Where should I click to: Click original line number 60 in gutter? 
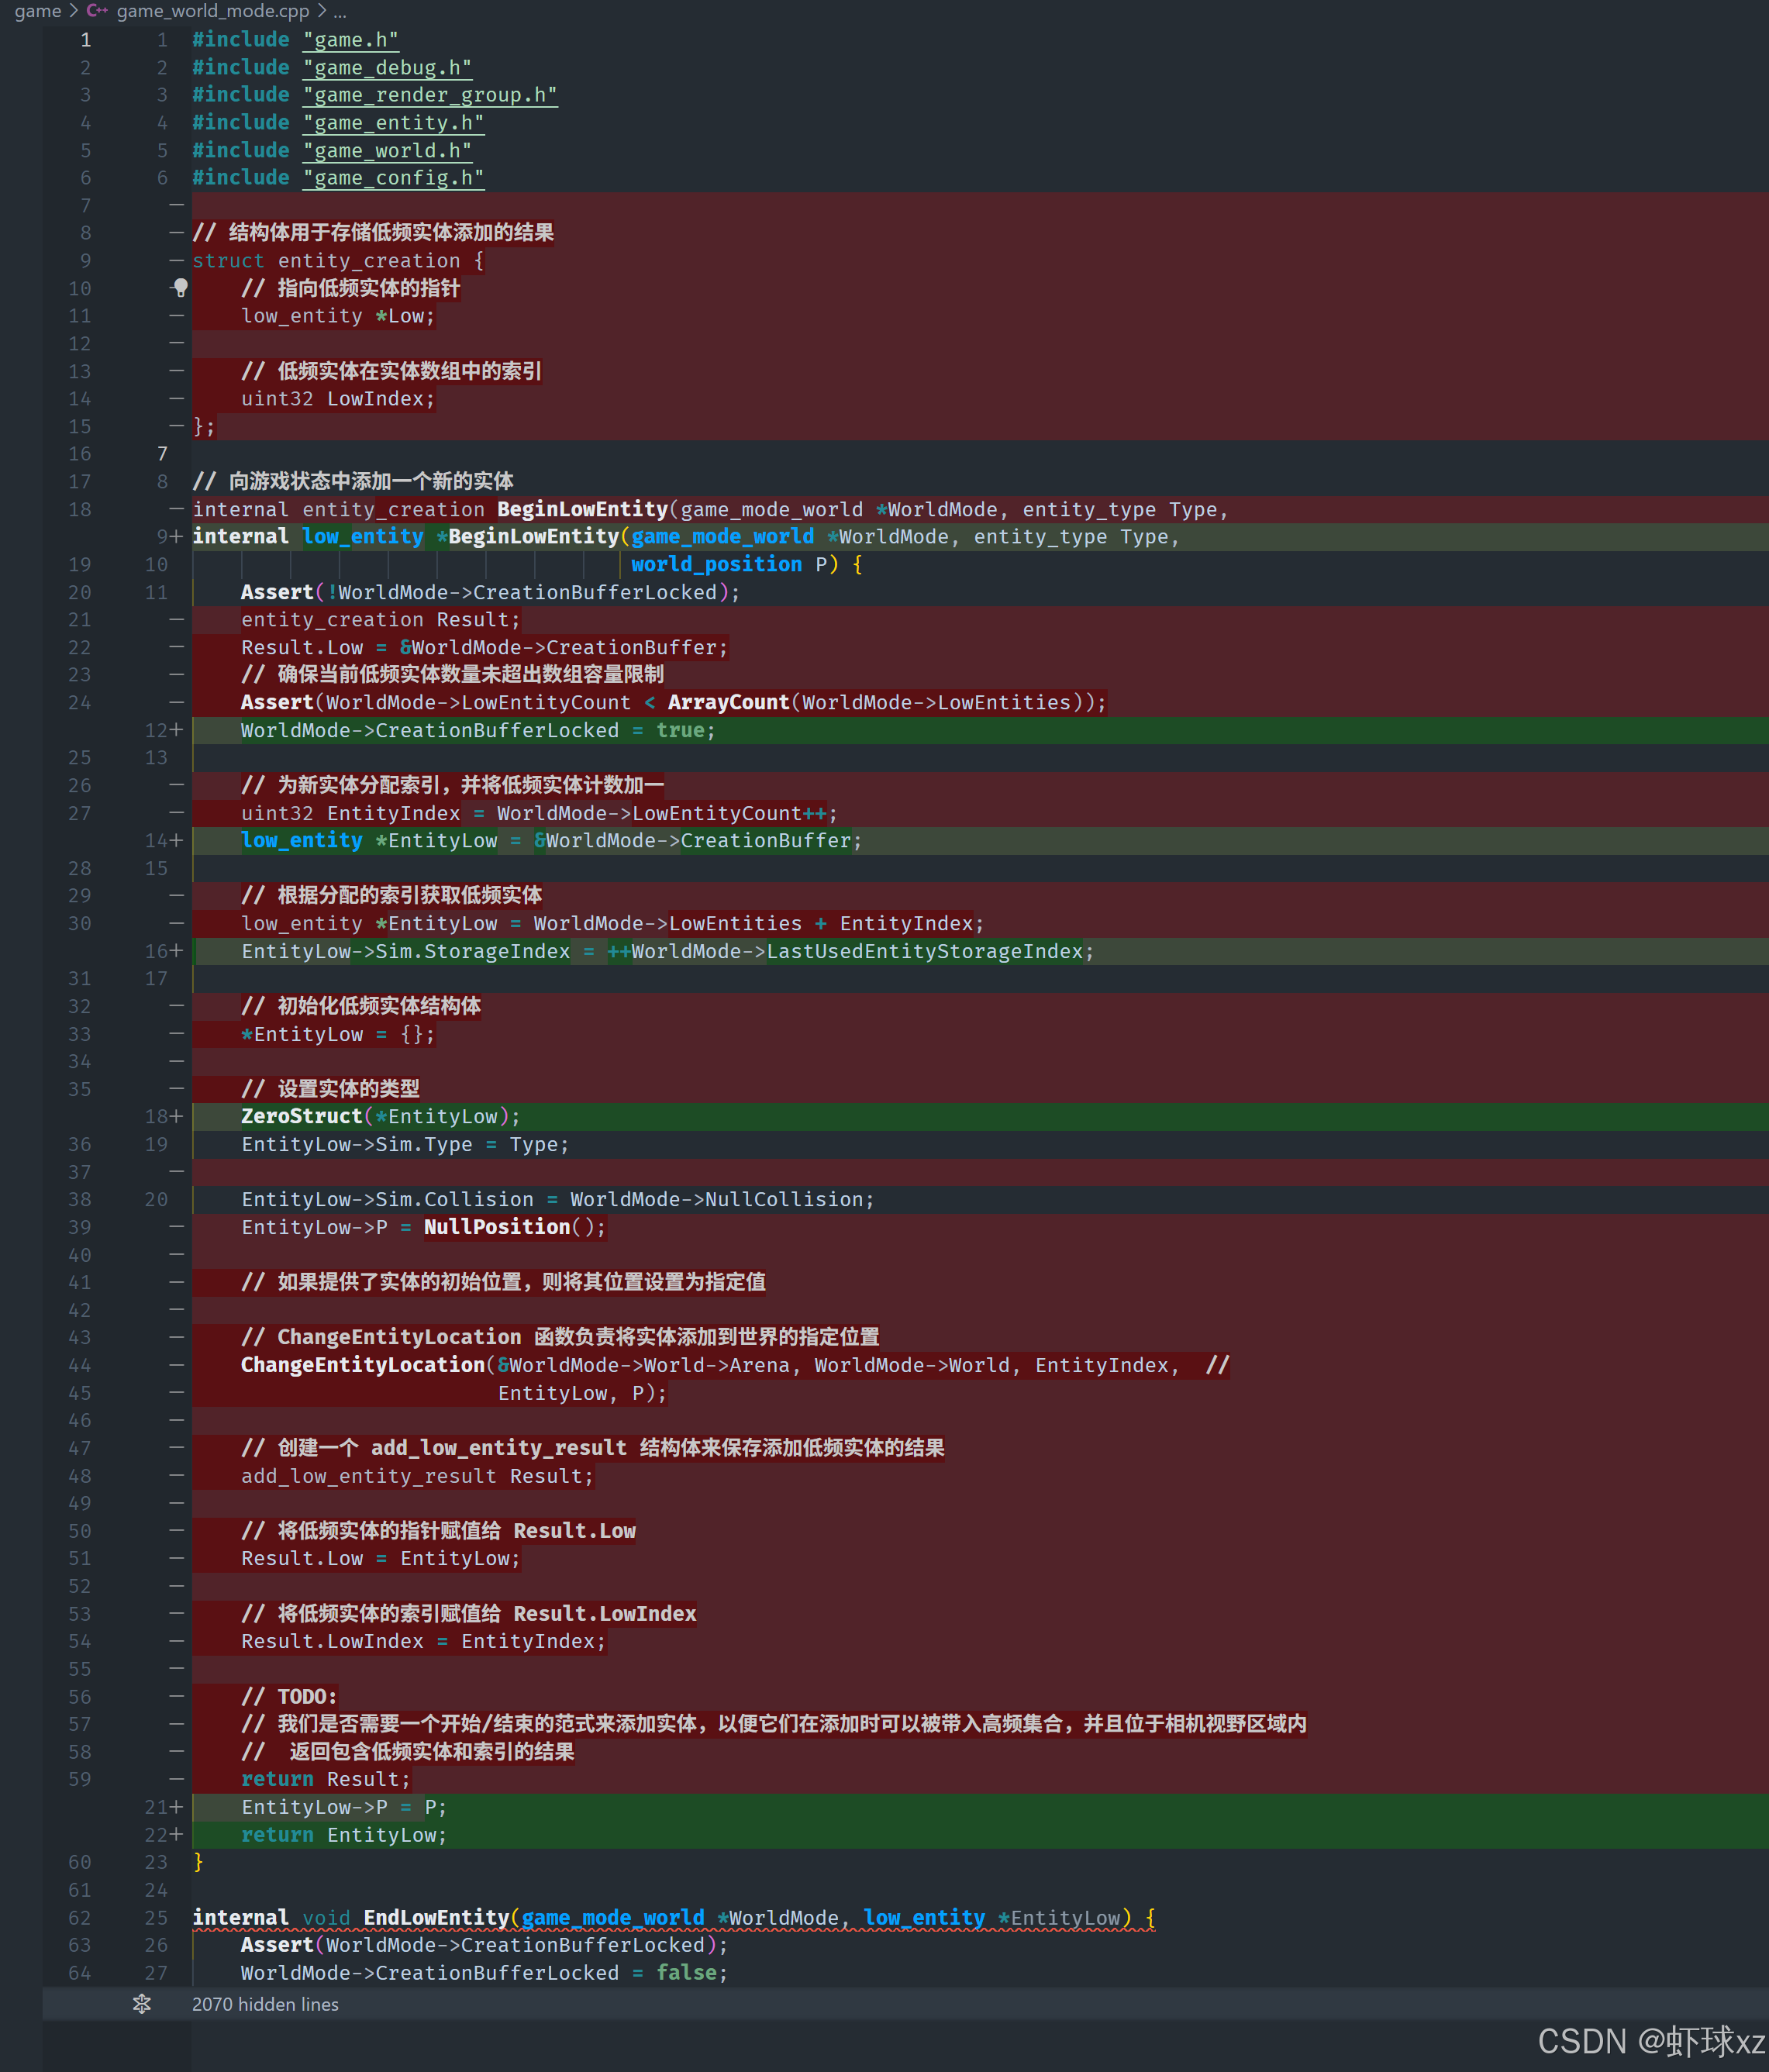point(80,1862)
